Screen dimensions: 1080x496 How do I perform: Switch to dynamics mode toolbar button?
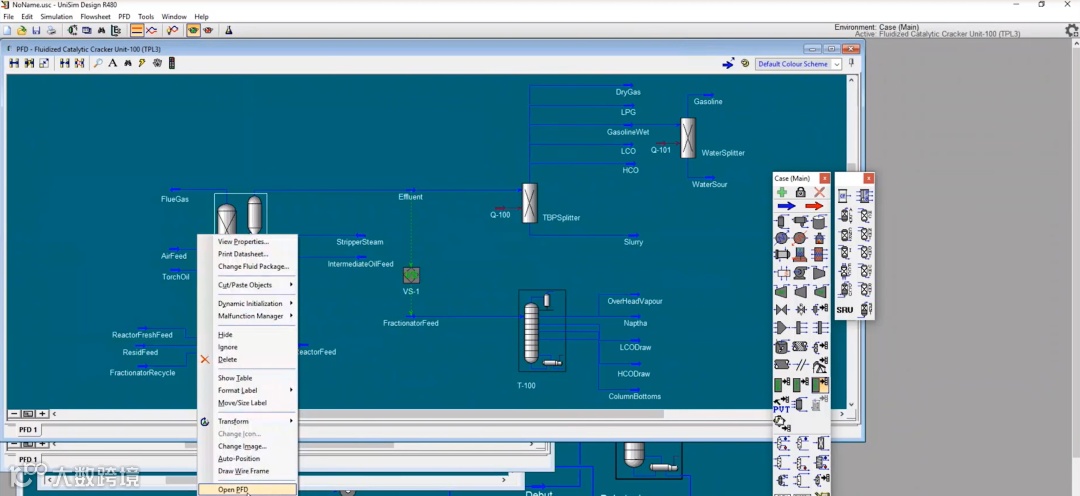pos(151,30)
